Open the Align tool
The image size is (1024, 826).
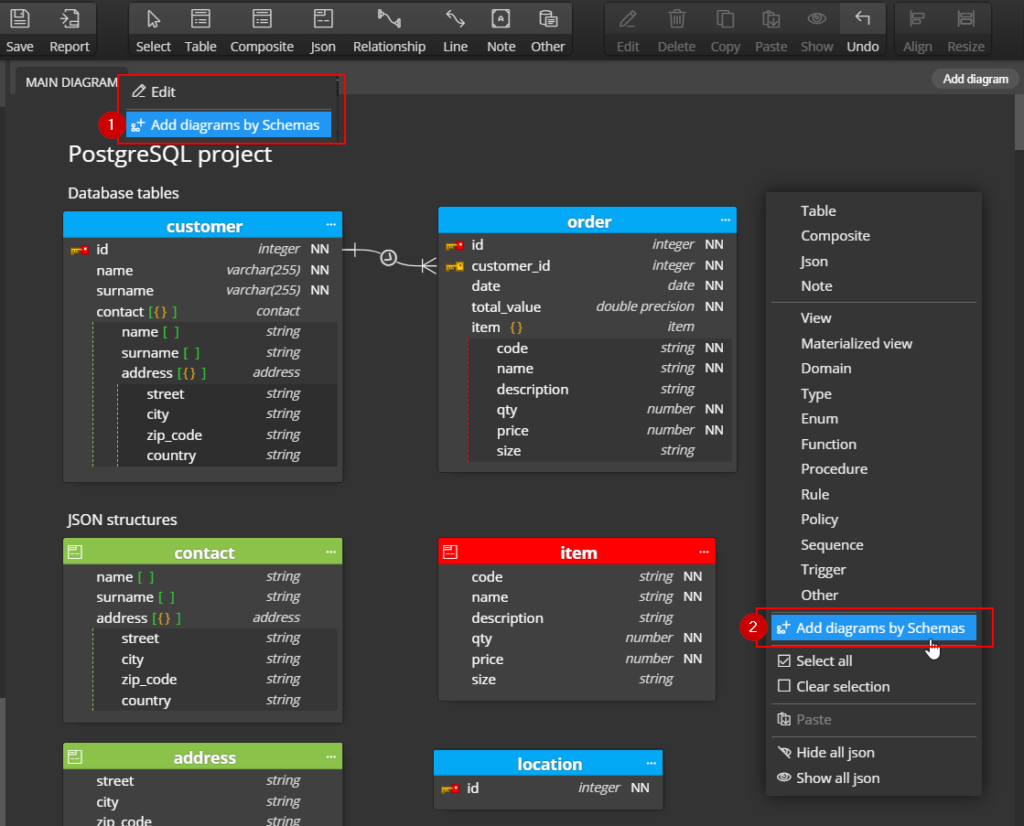[x=917, y=30]
